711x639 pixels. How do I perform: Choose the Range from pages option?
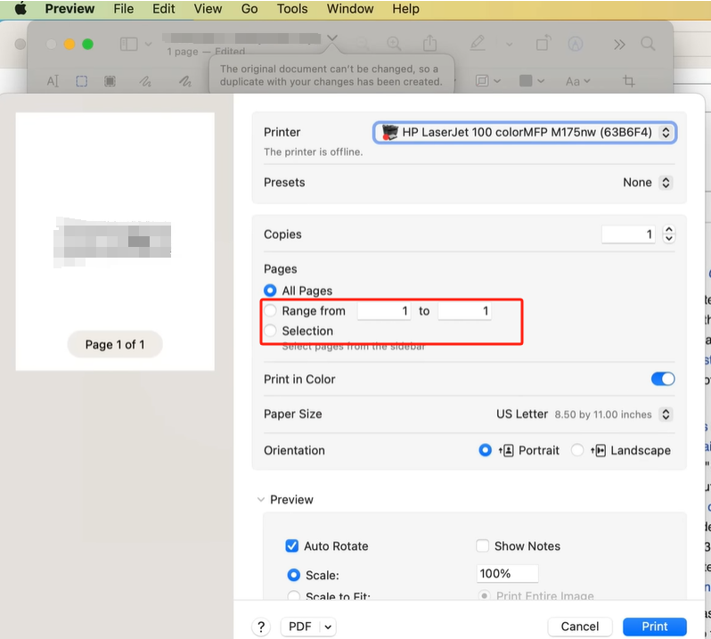click(270, 311)
